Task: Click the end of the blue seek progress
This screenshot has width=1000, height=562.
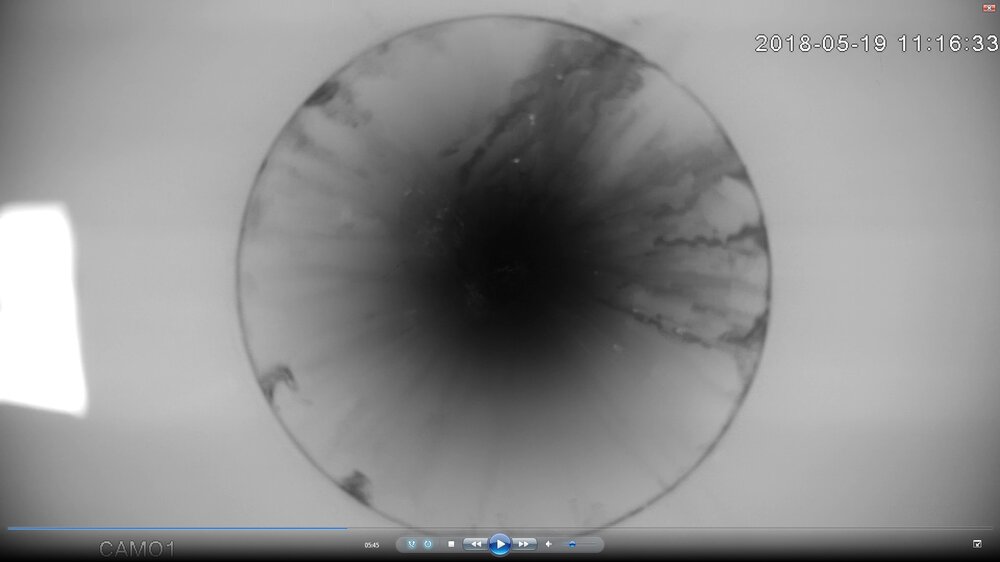Action: (x=346, y=528)
